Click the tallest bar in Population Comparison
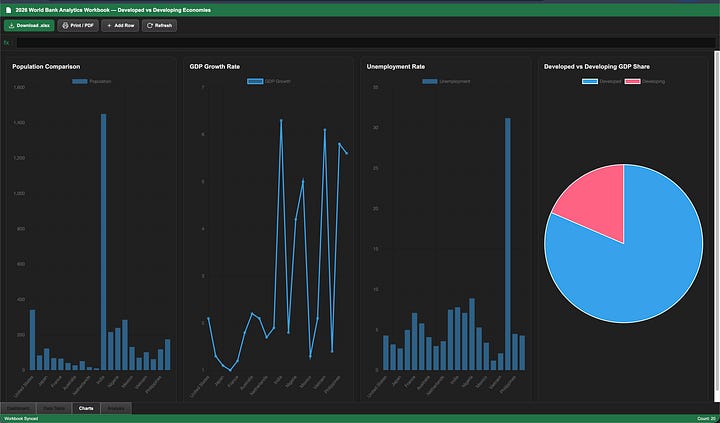Screen dimensions: 720x423 (x=103, y=242)
